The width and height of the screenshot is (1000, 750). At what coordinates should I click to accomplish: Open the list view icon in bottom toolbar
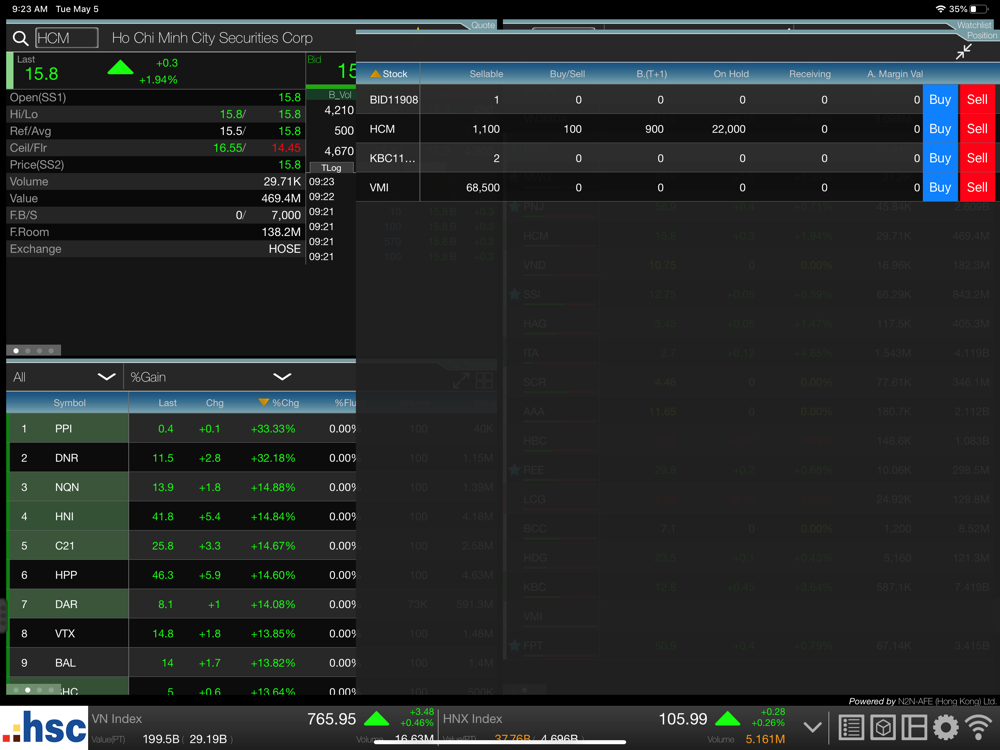(x=851, y=727)
